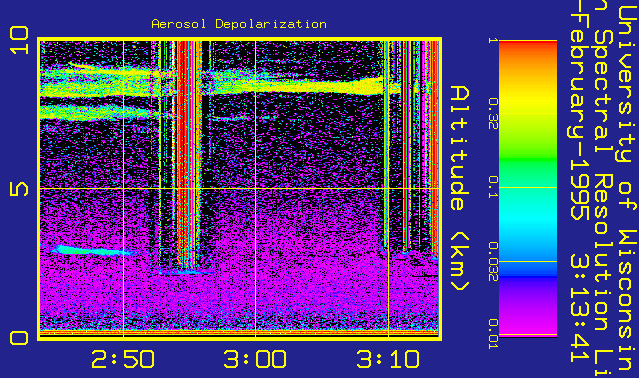Screen dimensions: 639x378
Task: Click the Aerosol Depolarization plot title
Action: (x=239, y=24)
